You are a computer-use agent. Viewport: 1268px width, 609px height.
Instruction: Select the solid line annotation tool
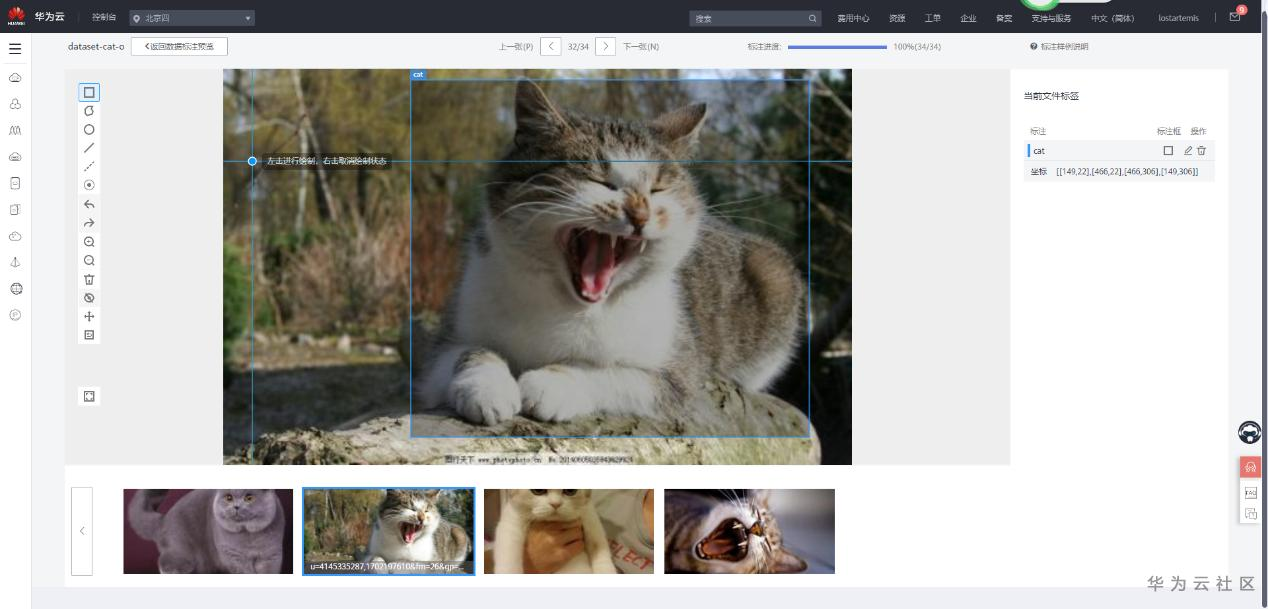pos(89,148)
